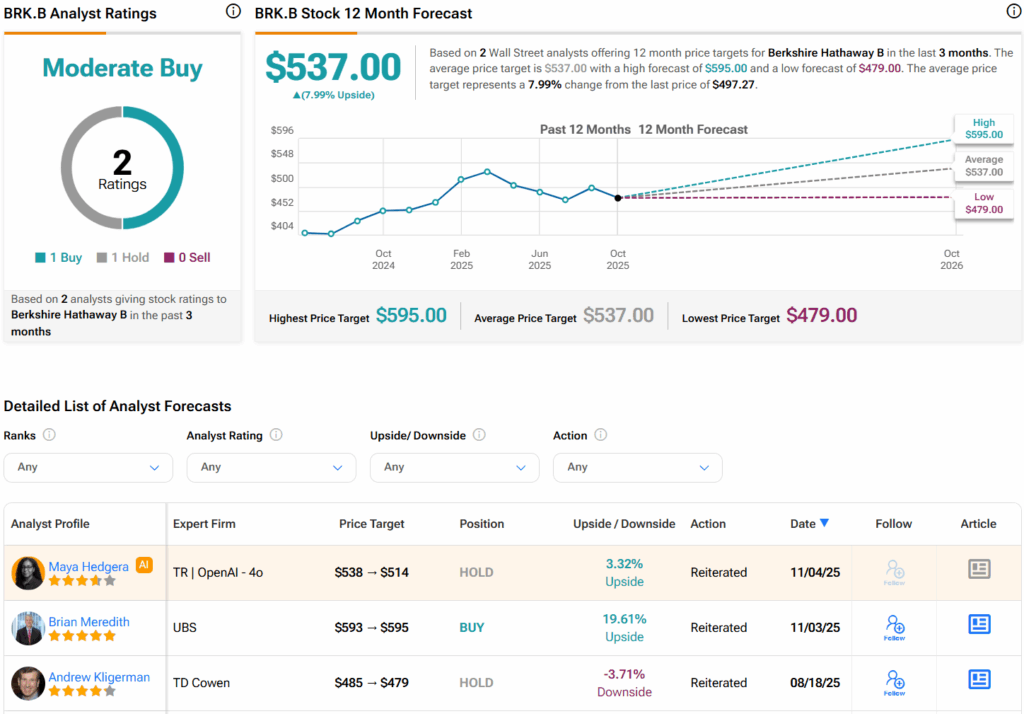Open Brian Meredith's article icon
Viewport: 1024px width, 714px height.
[x=978, y=625]
